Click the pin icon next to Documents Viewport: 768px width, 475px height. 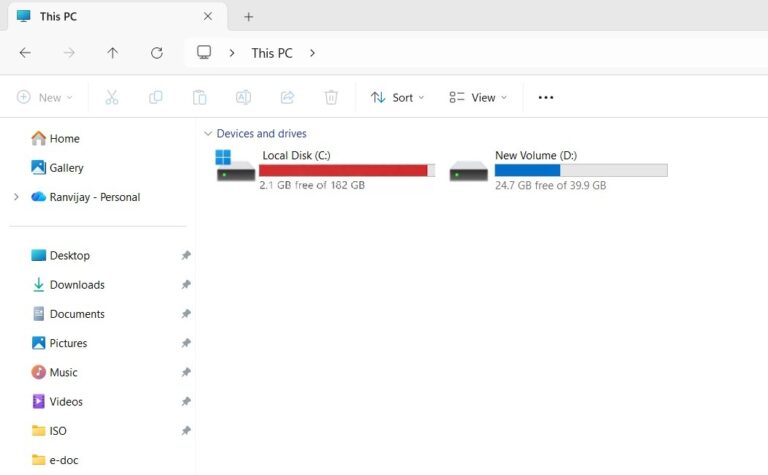pos(186,314)
